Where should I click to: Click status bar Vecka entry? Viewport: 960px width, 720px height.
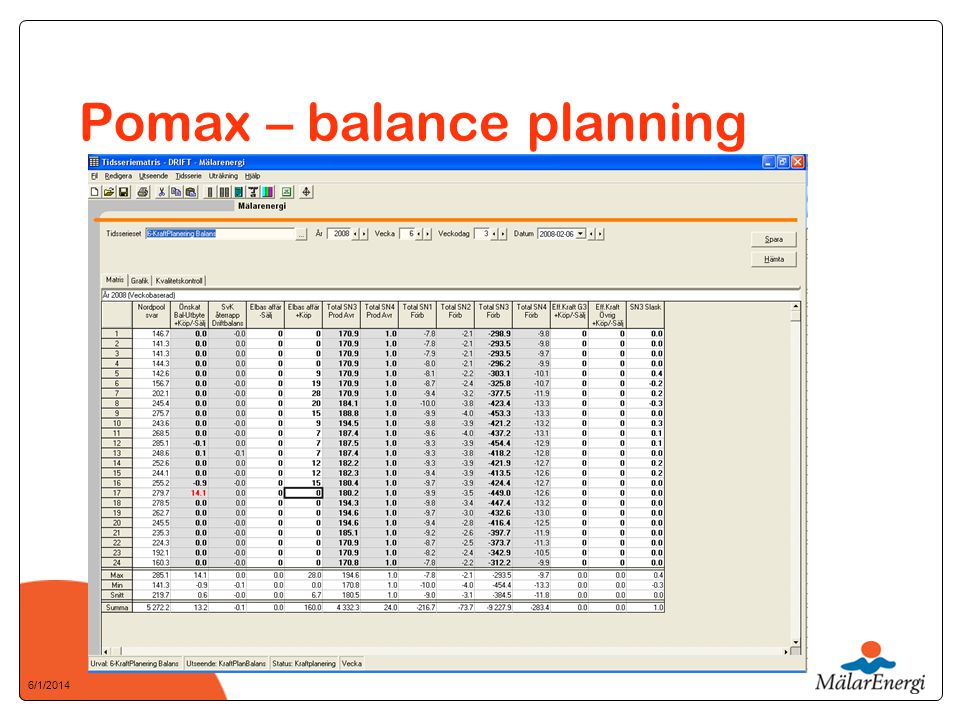click(x=351, y=664)
